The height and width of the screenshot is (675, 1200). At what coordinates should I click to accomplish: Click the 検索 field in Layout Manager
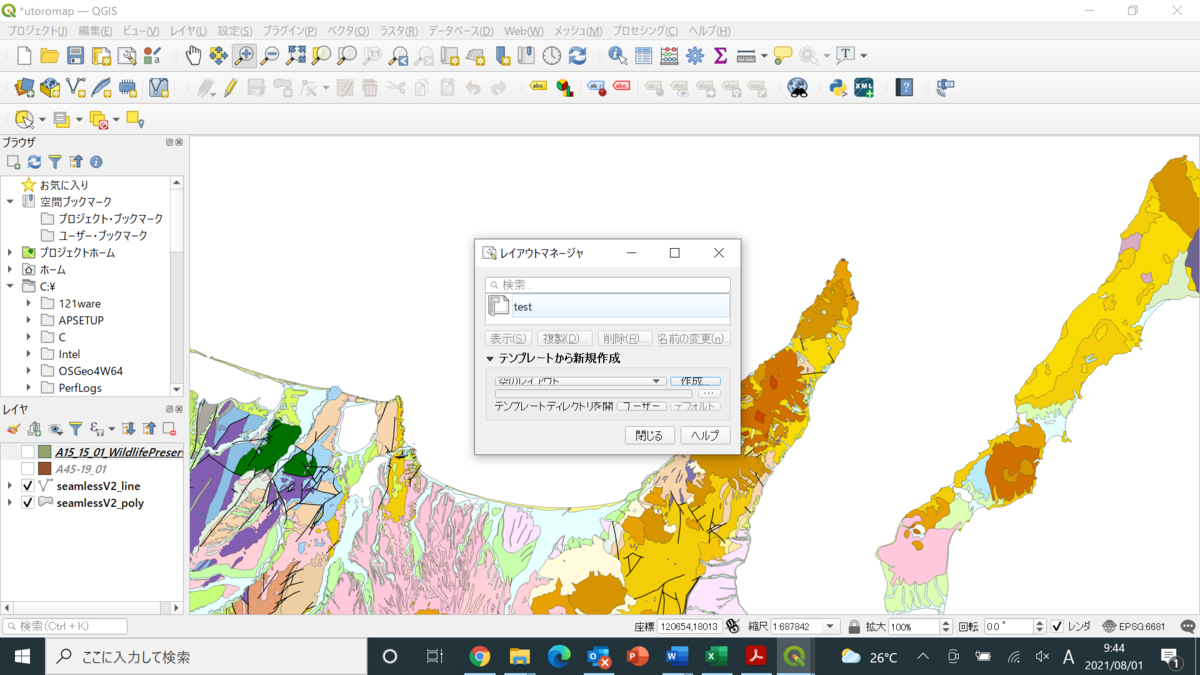(608, 285)
